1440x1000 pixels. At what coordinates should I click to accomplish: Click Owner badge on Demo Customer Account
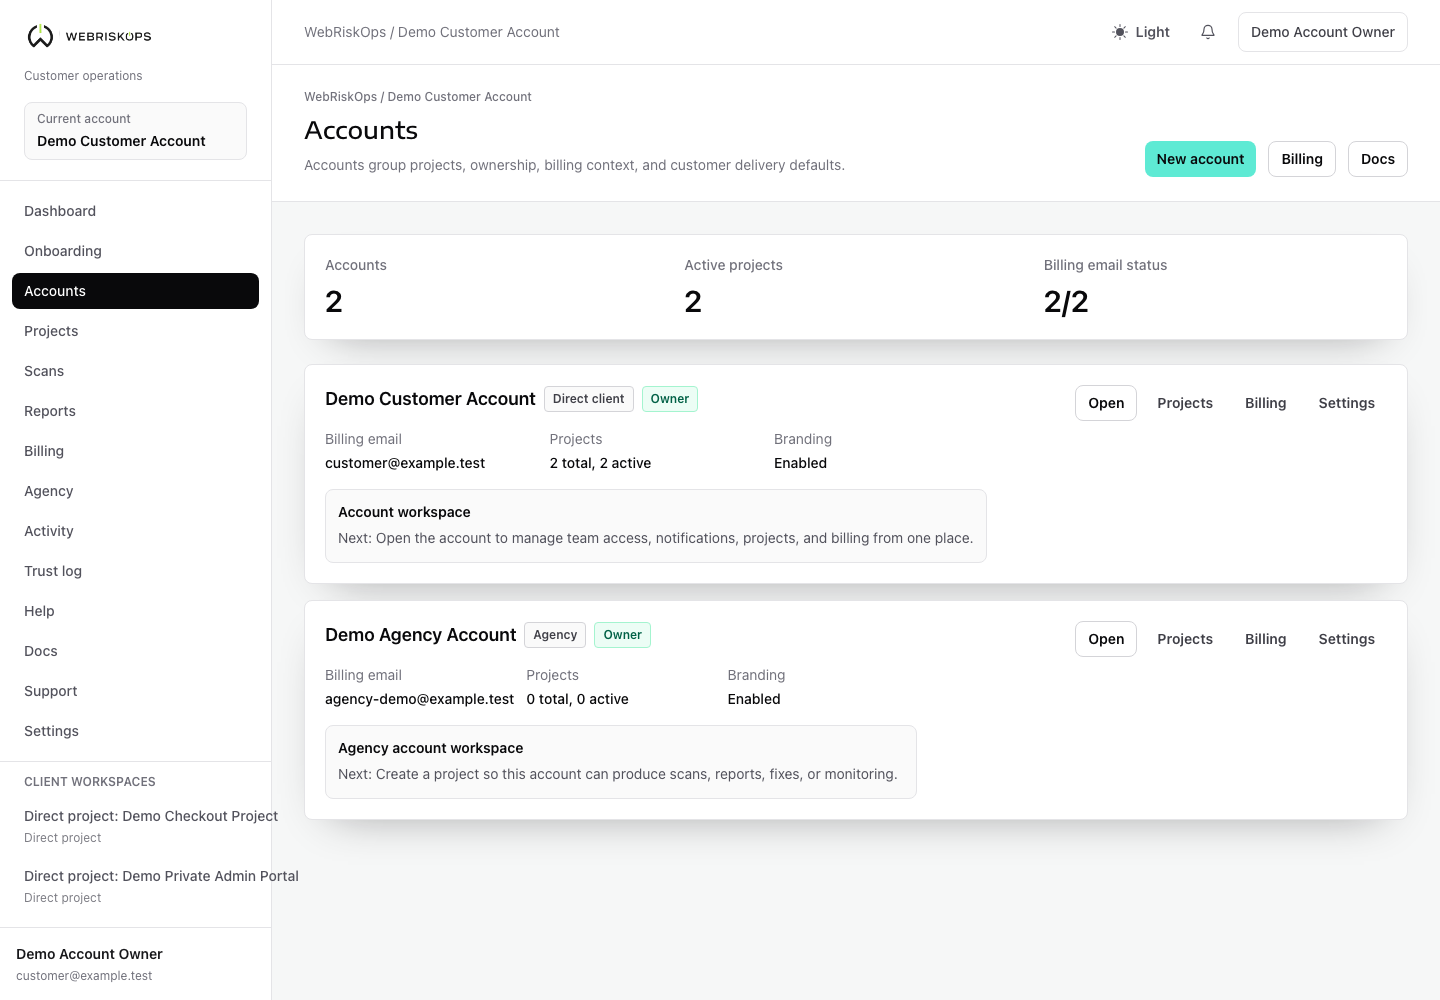(x=670, y=399)
